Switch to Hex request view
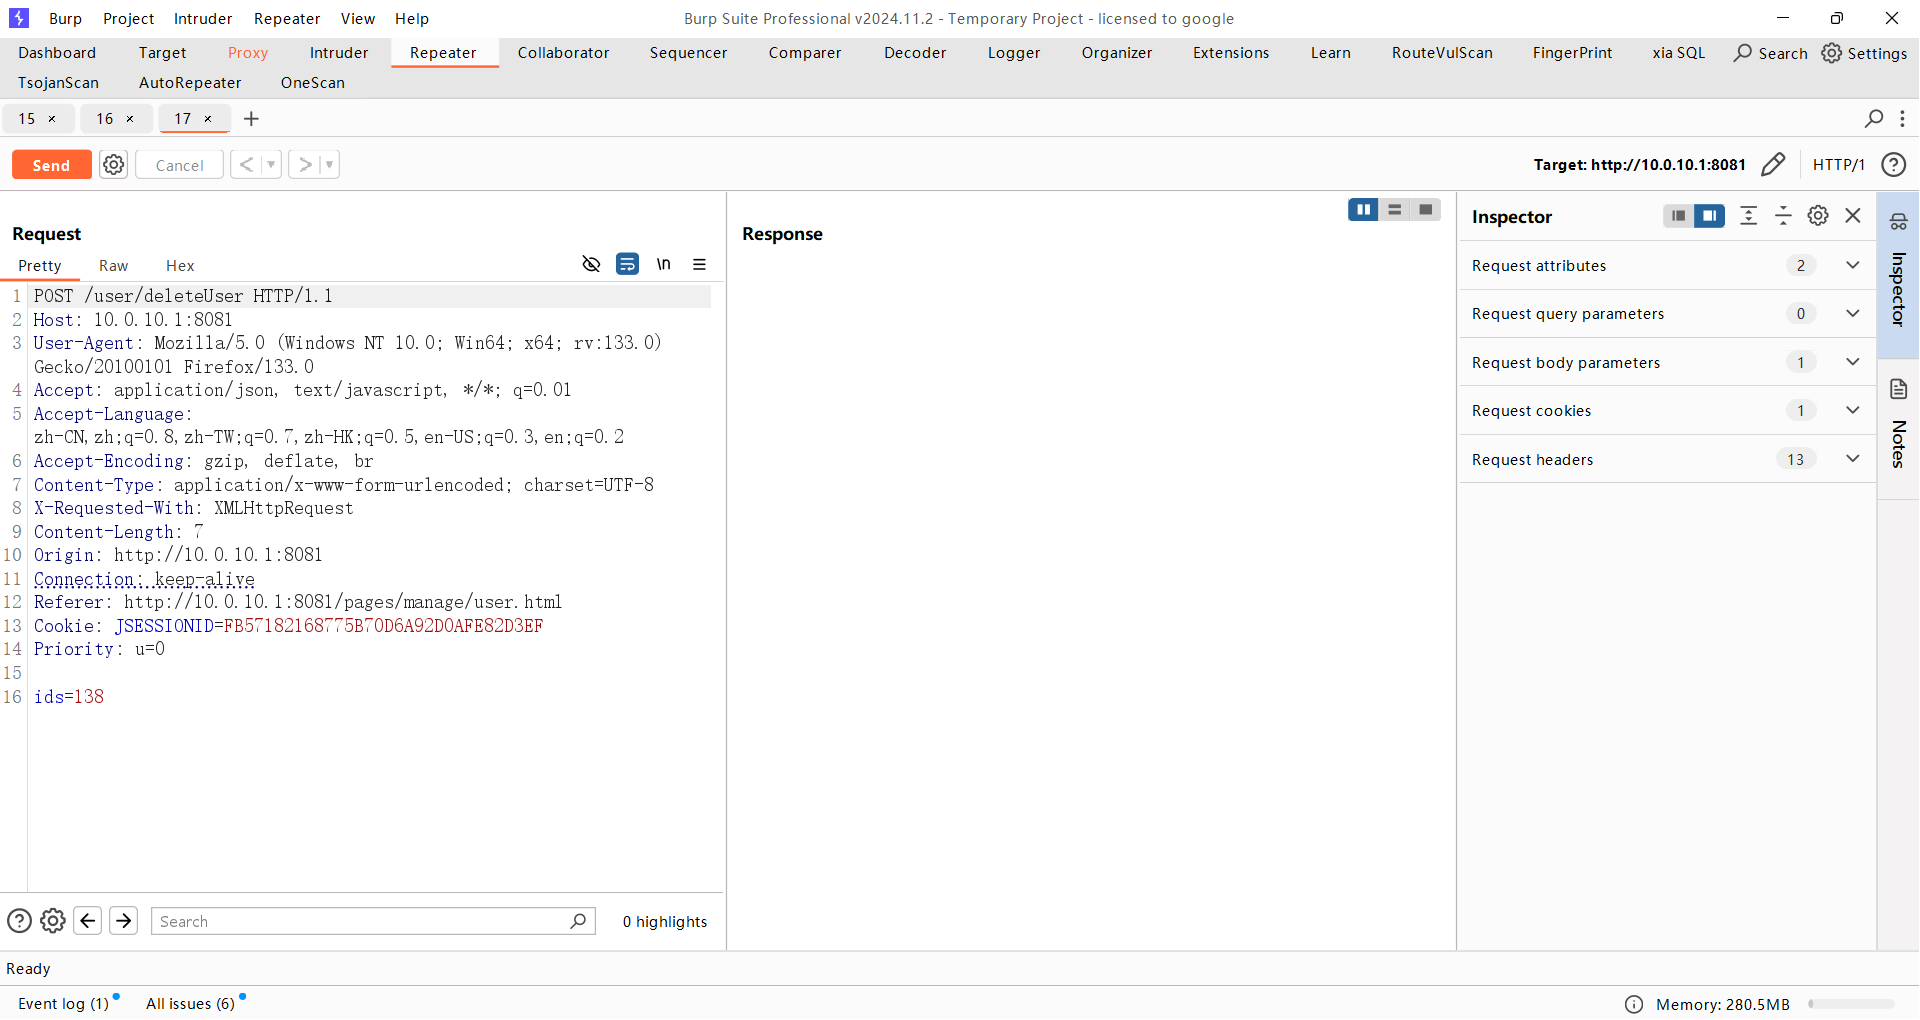Image resolution: width=1920 pixels, height=1020 pixels. pyautogui.click(x=180, y=266)
